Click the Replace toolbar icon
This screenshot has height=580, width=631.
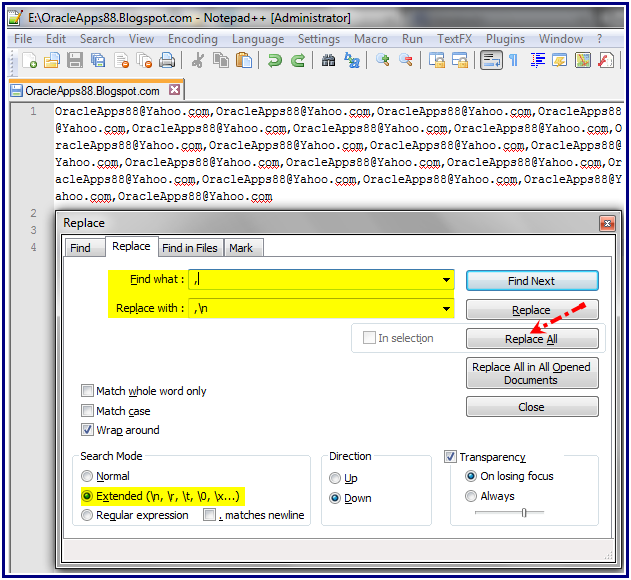tap(352, 60)
